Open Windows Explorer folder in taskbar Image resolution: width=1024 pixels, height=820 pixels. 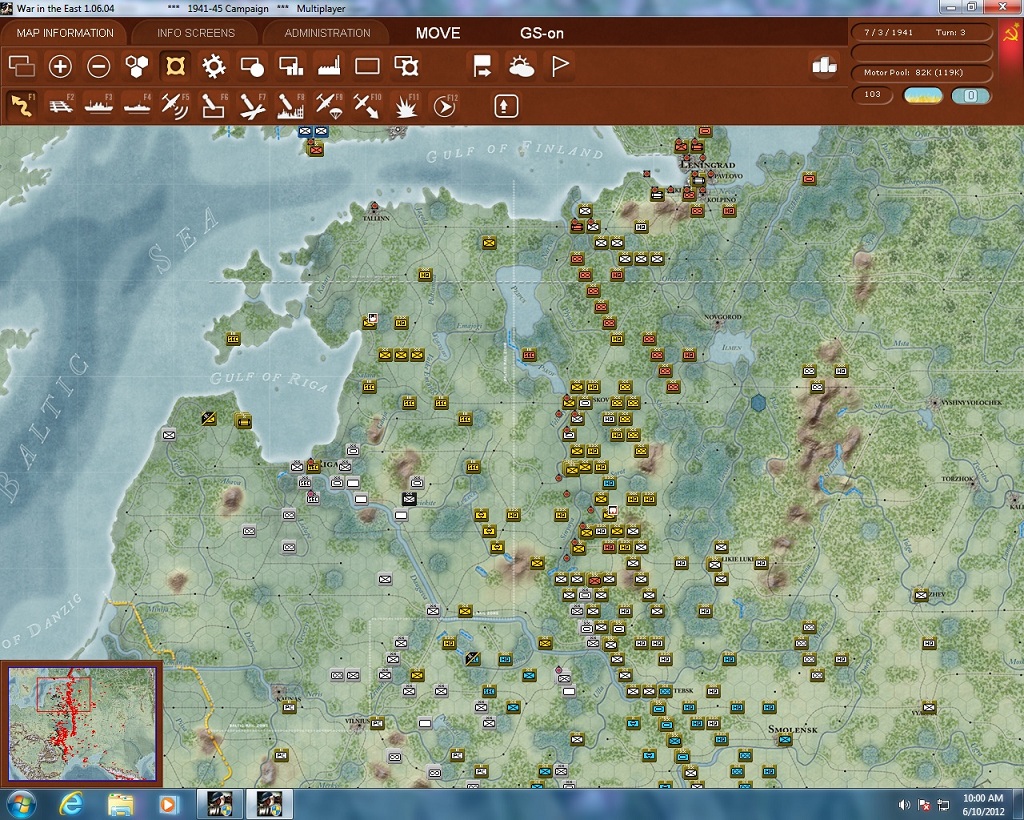click(120, 804)
